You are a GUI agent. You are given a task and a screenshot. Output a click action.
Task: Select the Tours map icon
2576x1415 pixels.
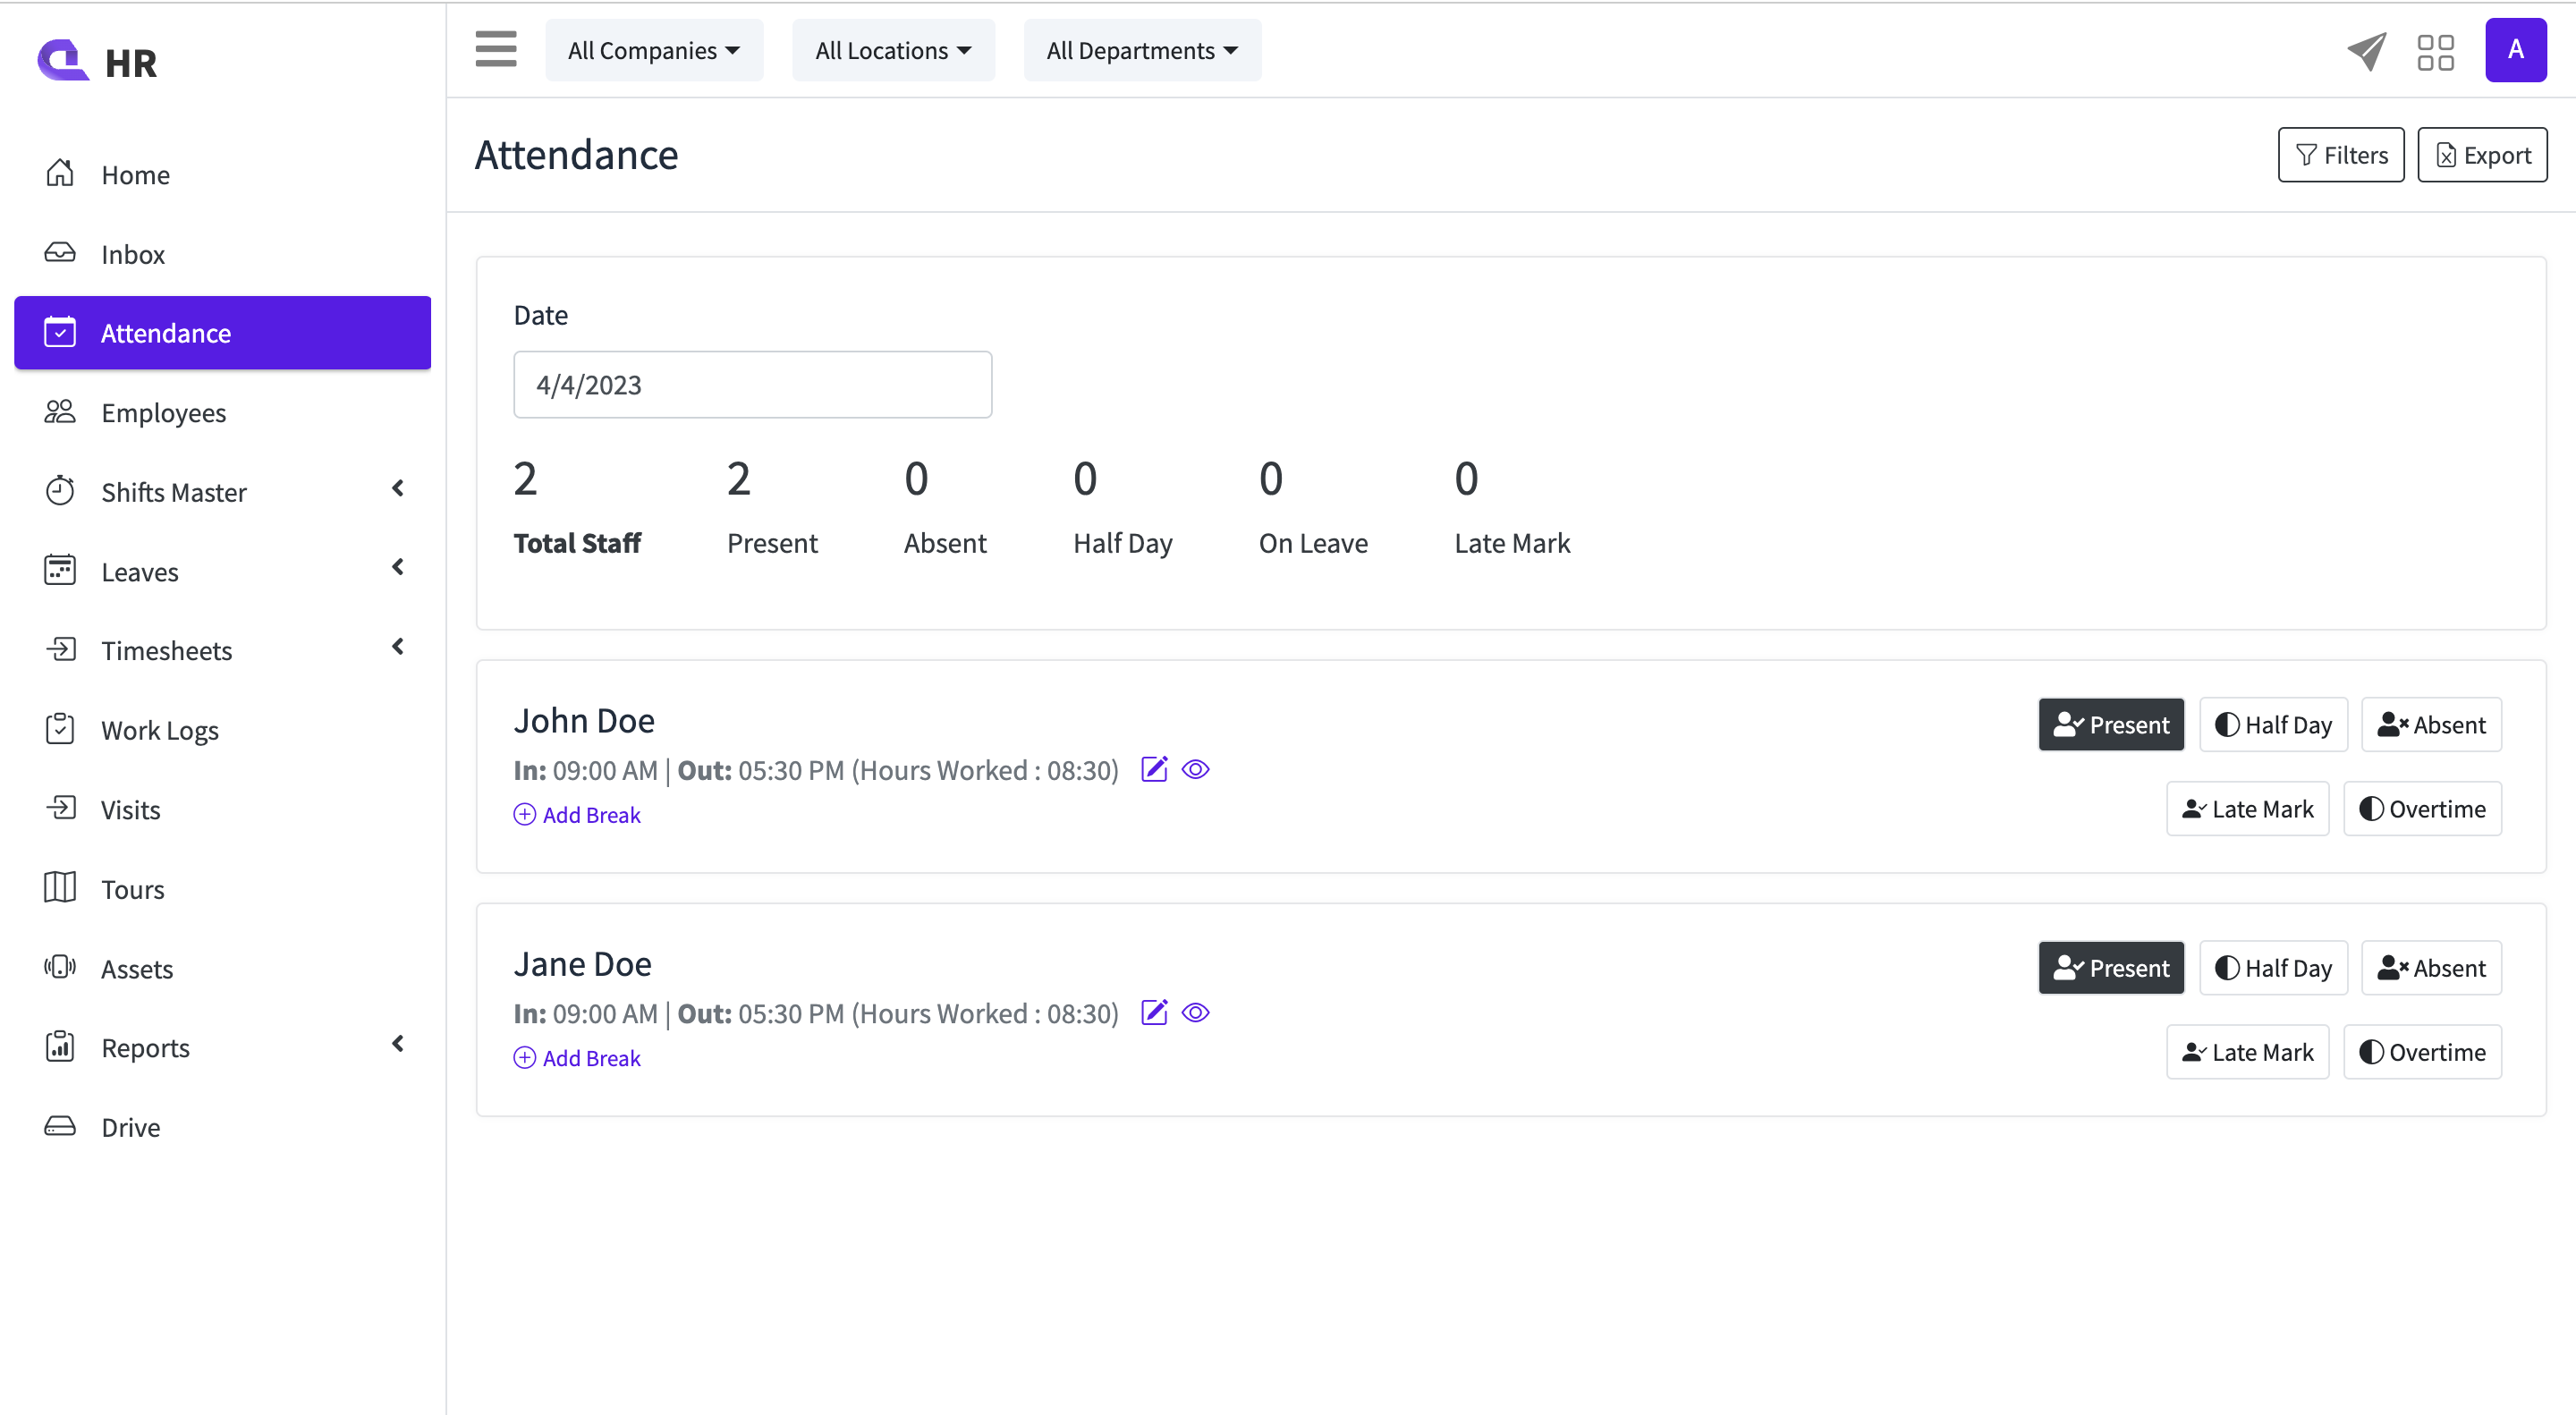pos(60,888)
